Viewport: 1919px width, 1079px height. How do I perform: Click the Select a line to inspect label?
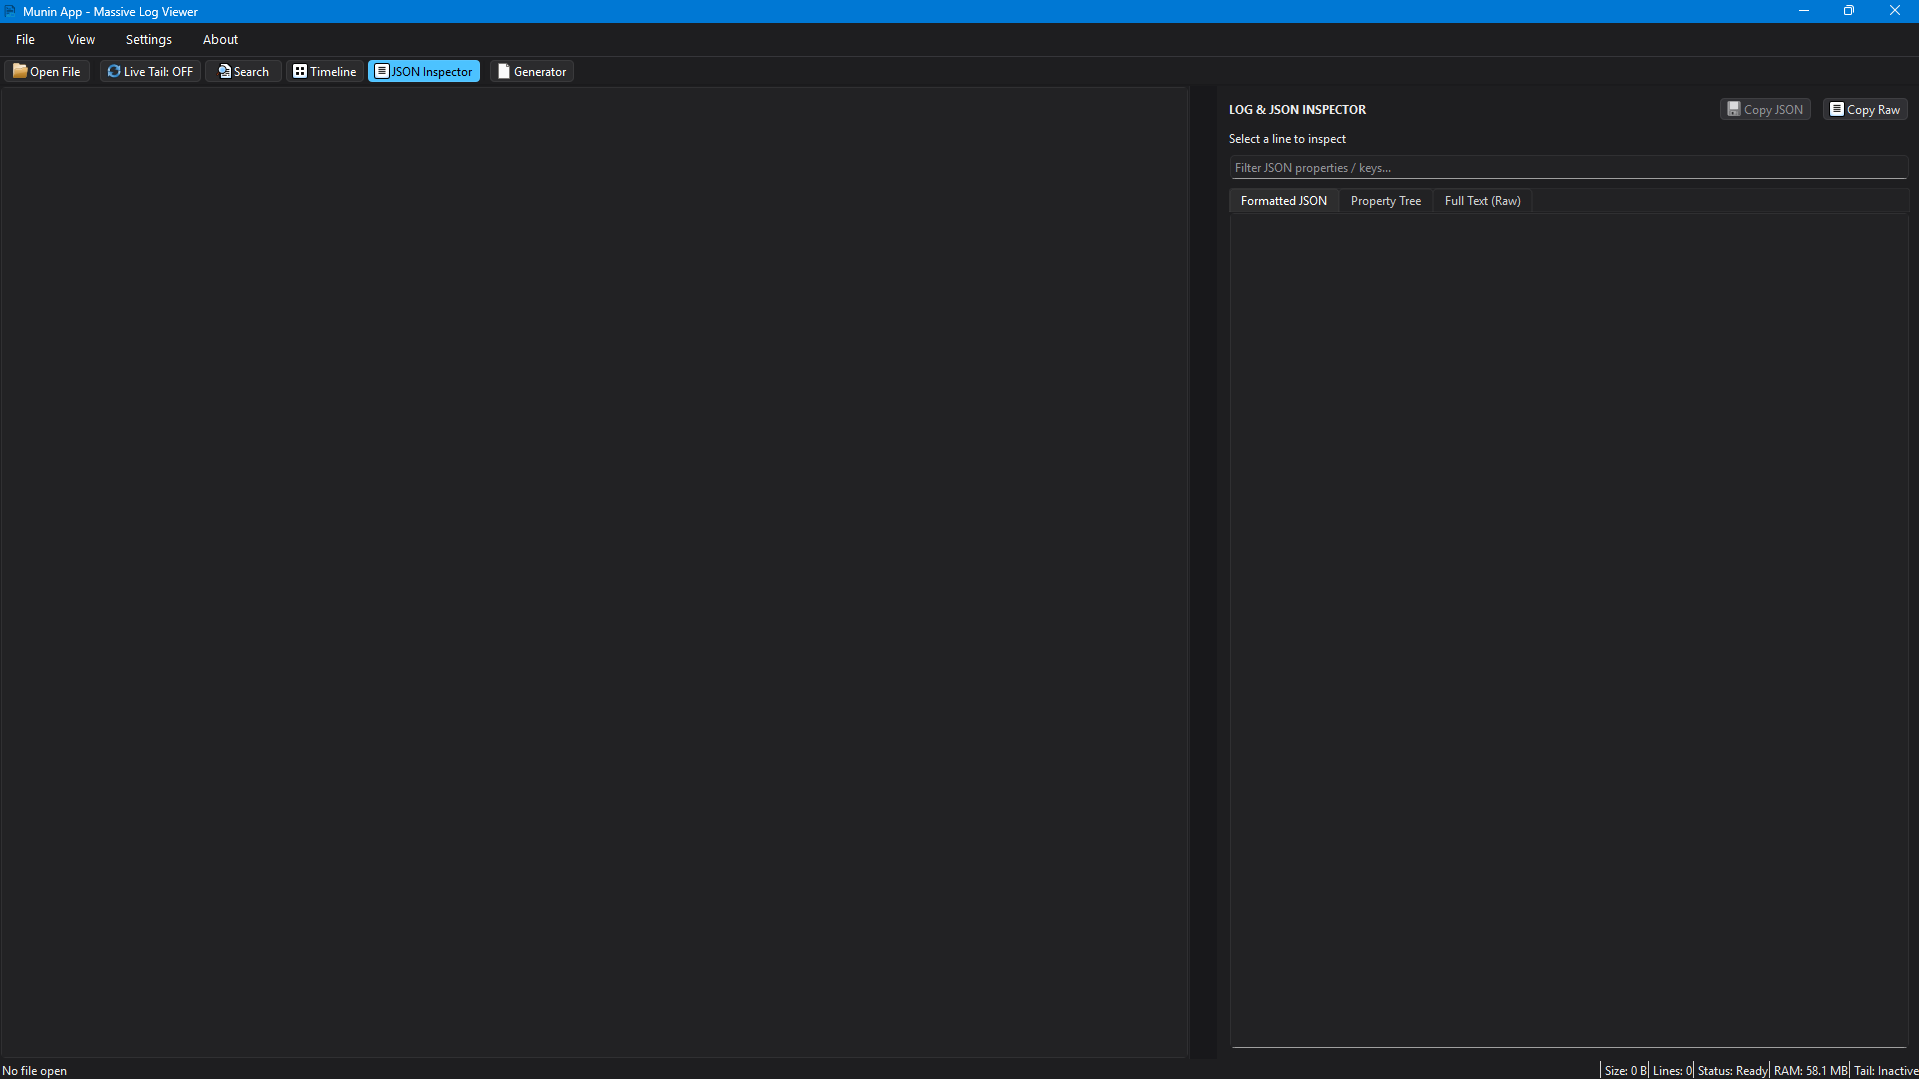point(1287,139)
